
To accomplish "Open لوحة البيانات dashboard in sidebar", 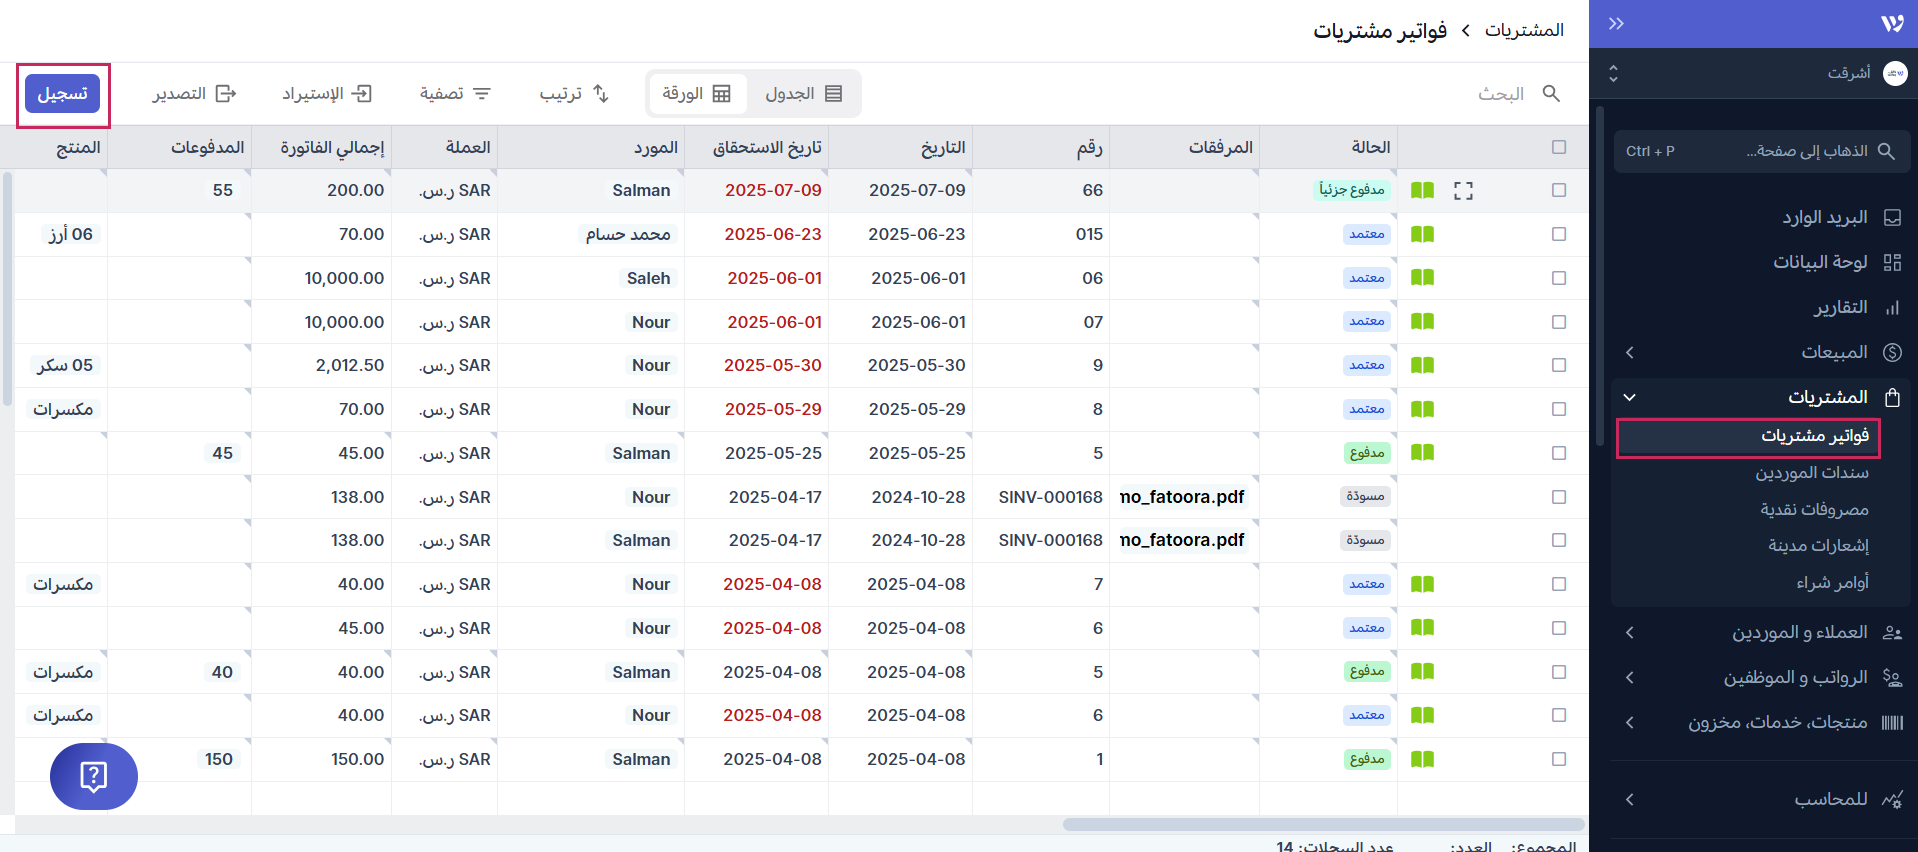I will click(1820, 262).
